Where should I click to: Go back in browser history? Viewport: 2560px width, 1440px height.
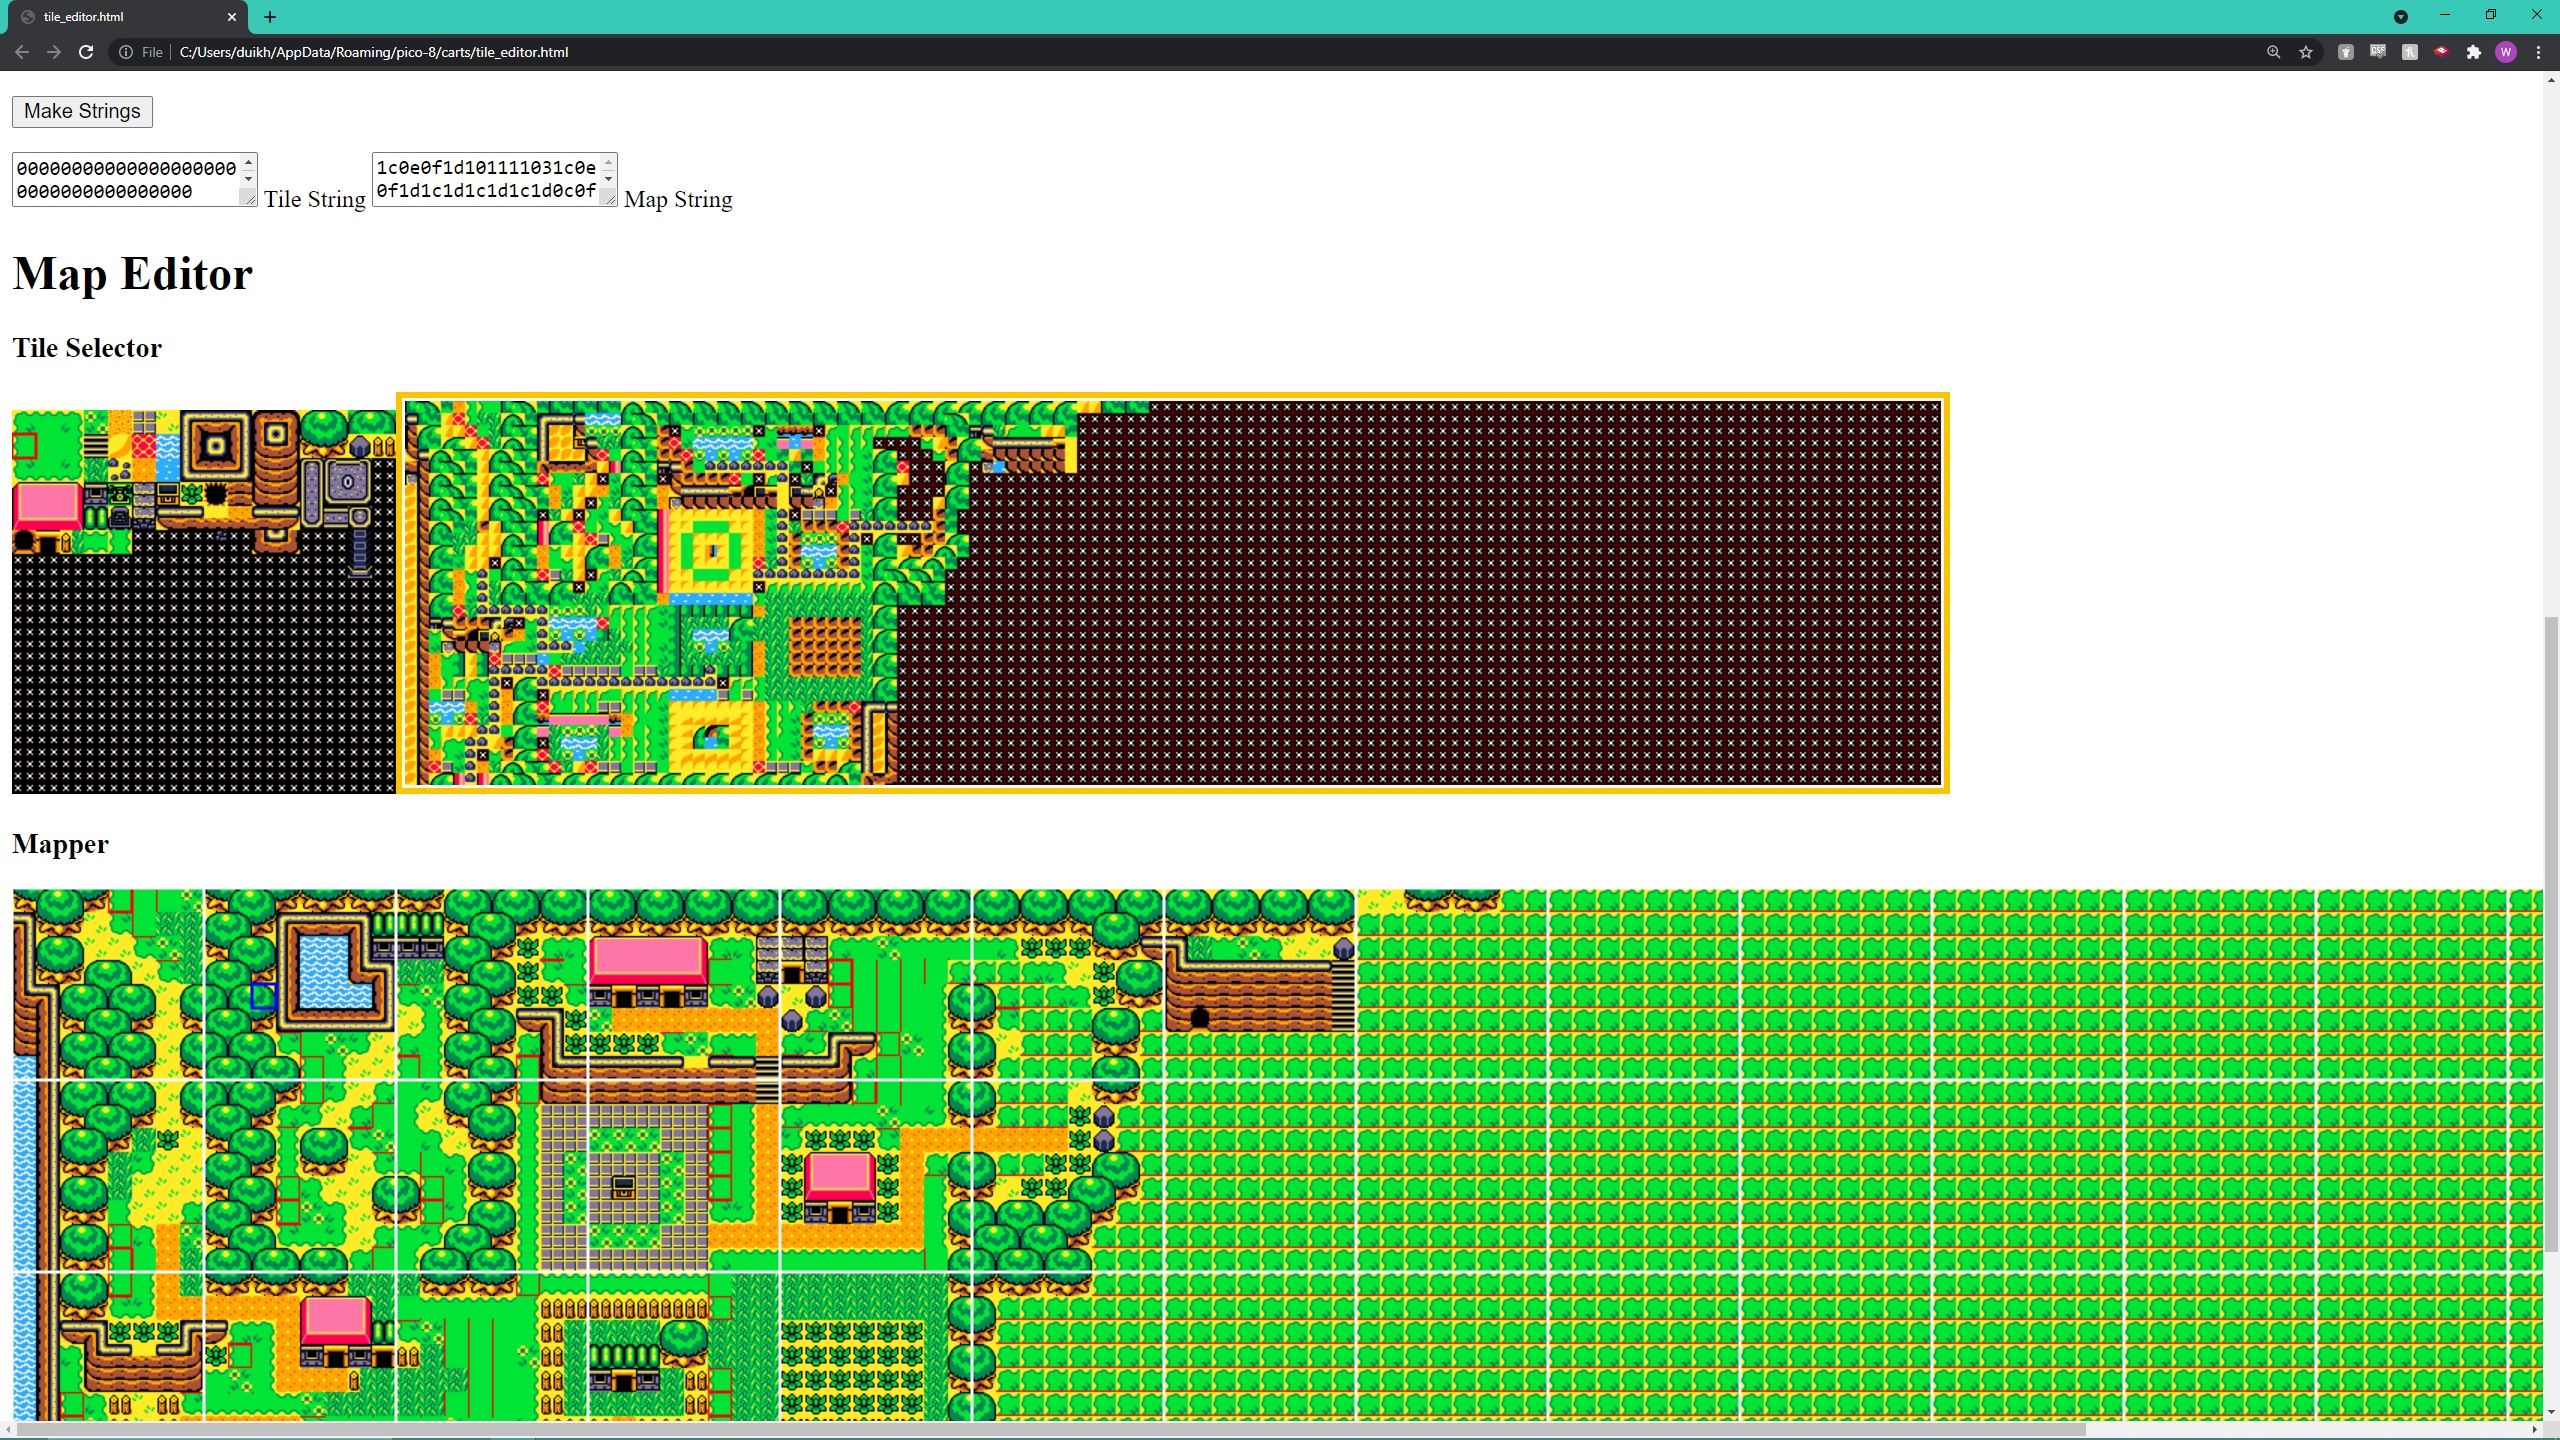[22, 52]
